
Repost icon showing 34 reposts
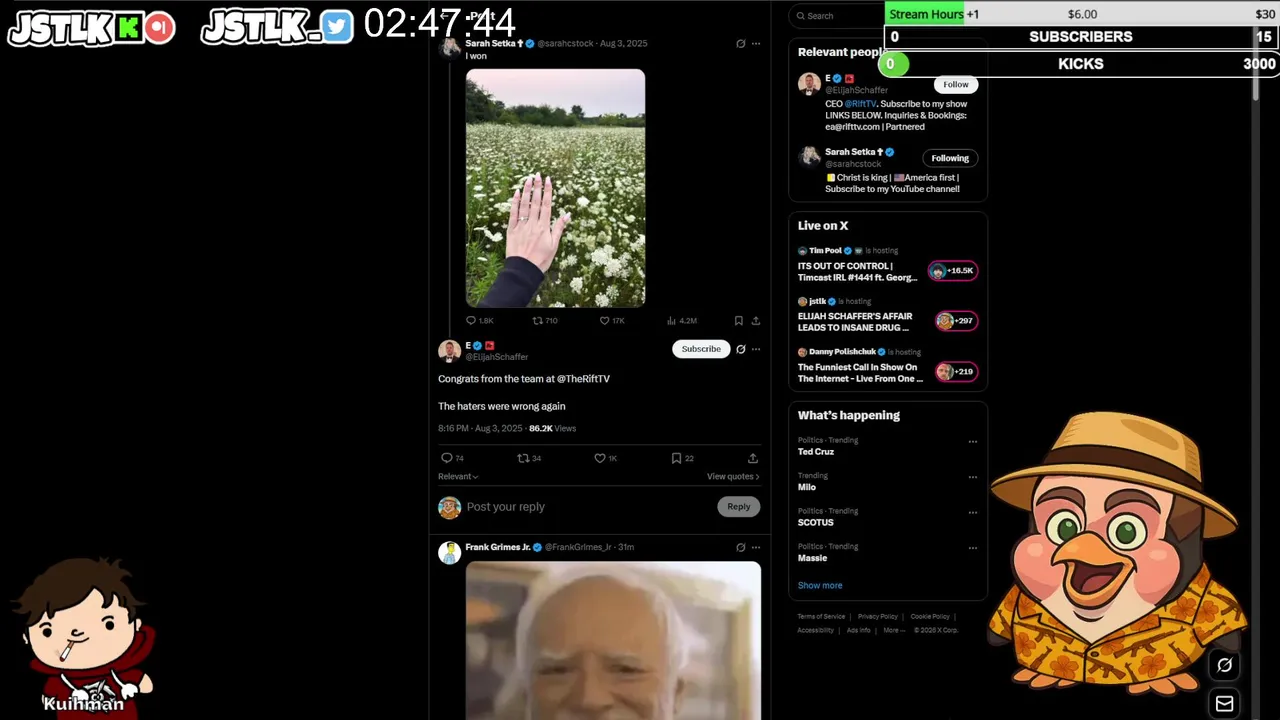pyautogui.click(x=529, y=458)
